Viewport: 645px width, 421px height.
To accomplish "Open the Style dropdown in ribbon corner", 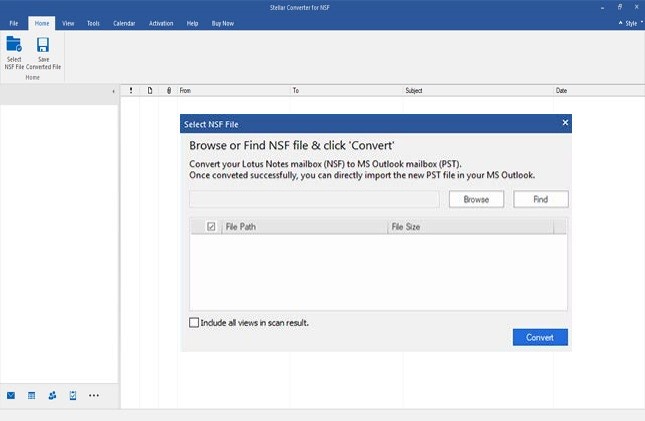I will coord(631,23).
